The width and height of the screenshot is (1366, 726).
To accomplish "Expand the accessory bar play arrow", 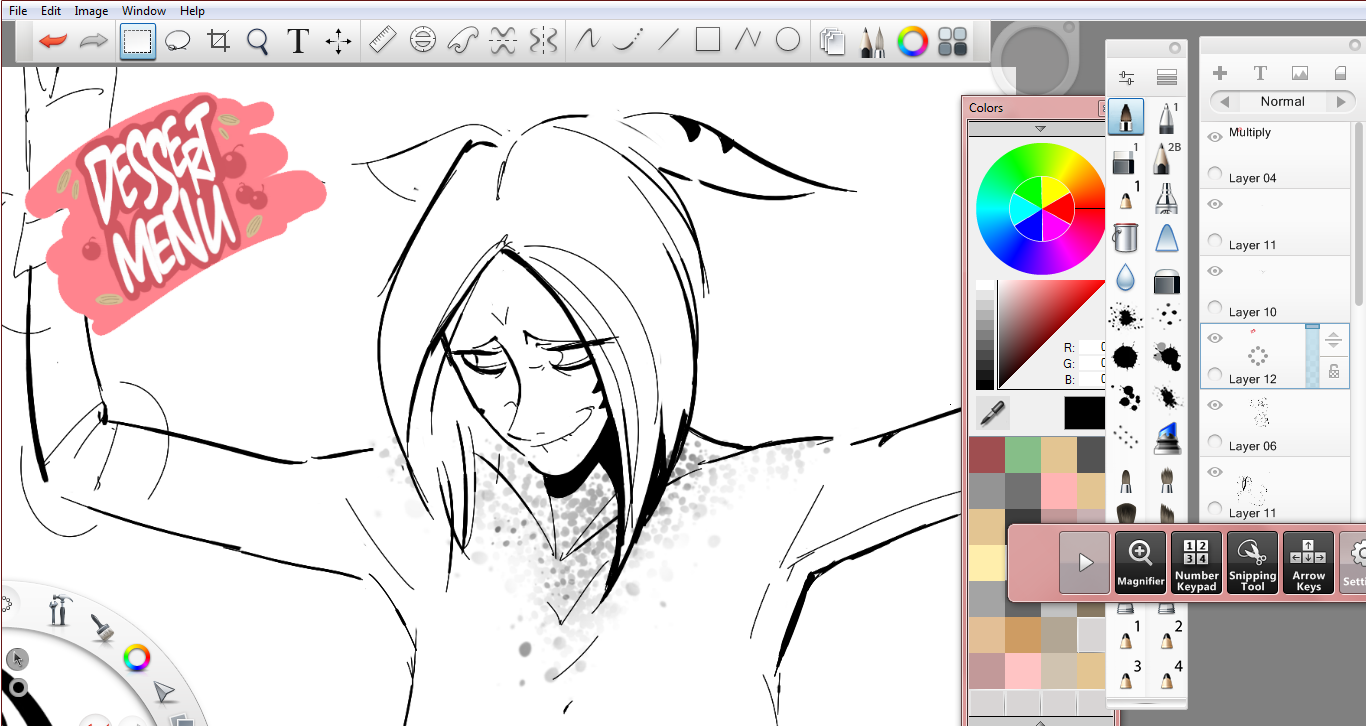I will click(1085, 563).
